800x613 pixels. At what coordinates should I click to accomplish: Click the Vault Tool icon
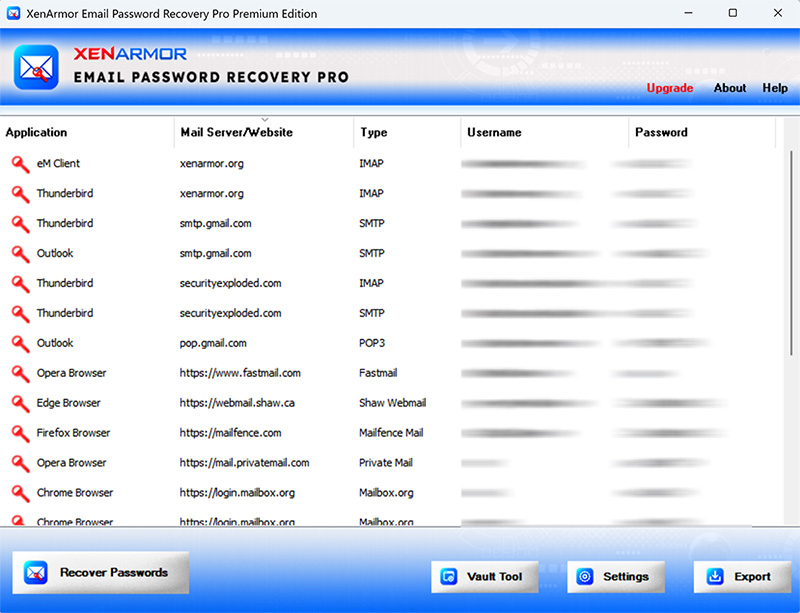(448, 577)
